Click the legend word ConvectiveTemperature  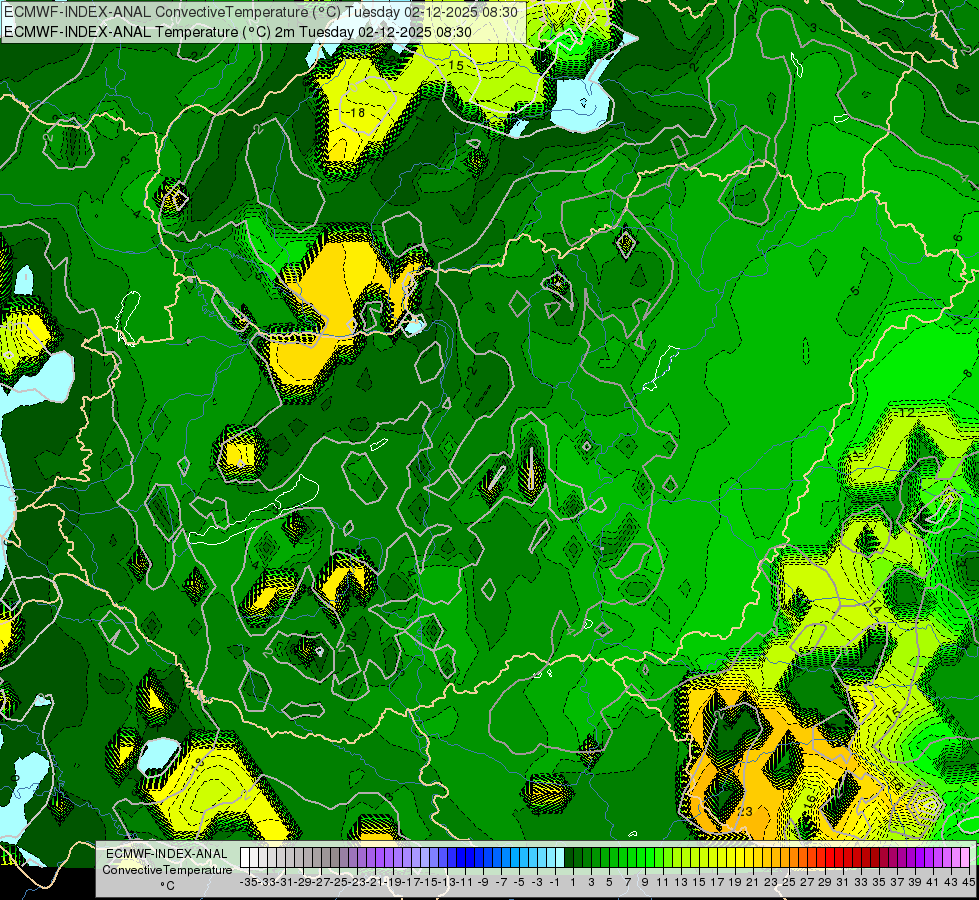click(x=167, y=869)
